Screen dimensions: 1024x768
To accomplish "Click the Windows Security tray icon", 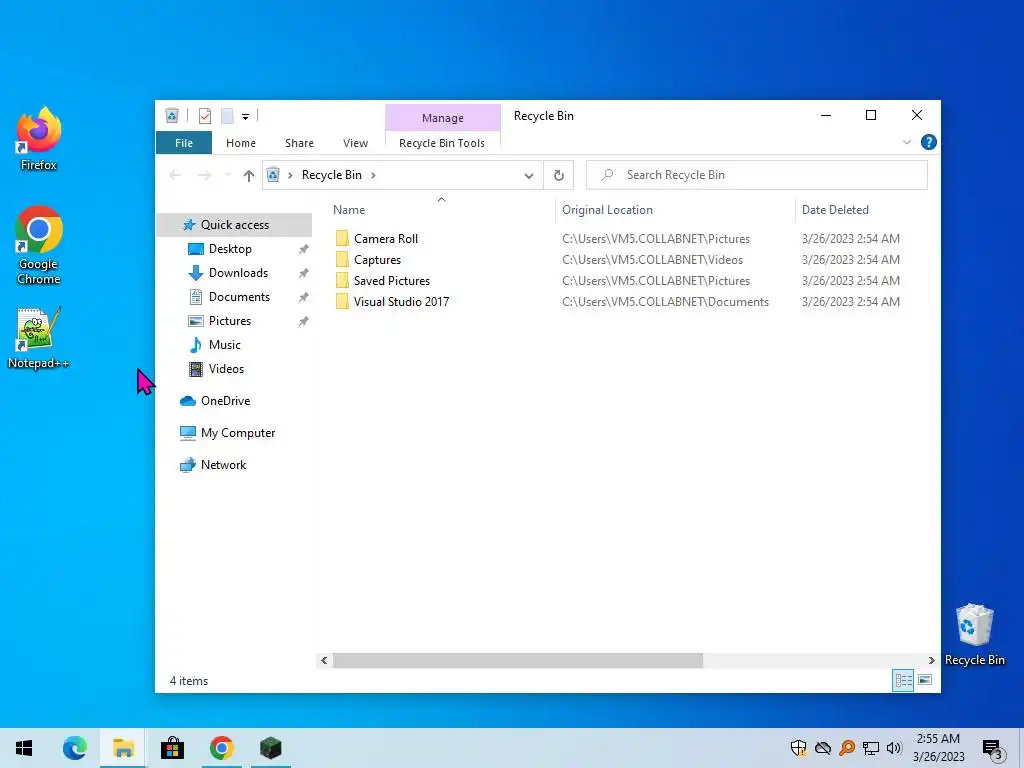I will 798,748.
